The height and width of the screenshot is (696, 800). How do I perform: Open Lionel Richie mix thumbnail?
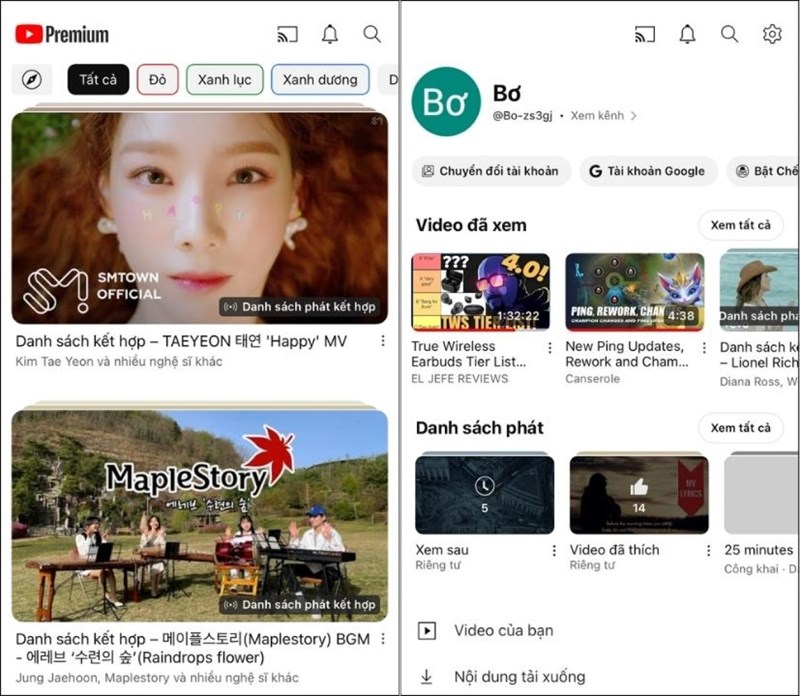click(x=759, y=290)
